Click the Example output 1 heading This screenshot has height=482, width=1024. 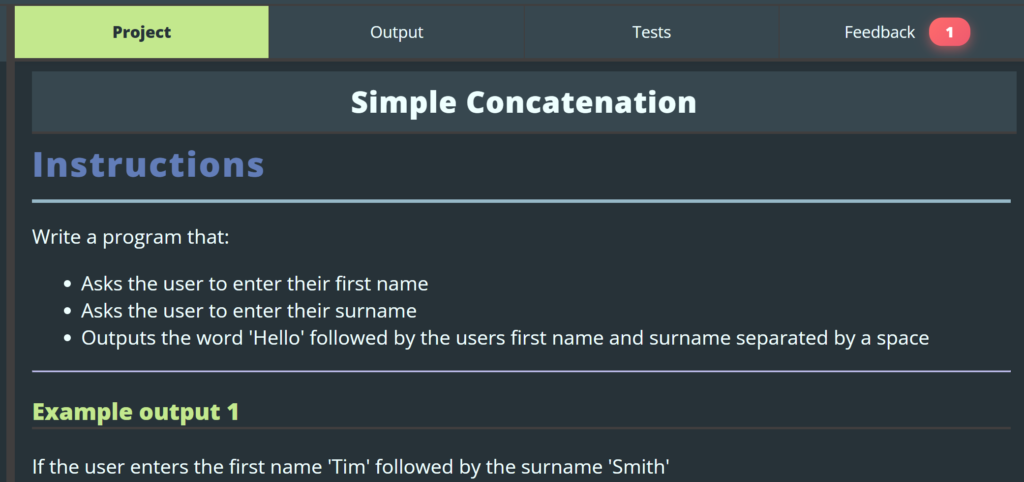135,411
